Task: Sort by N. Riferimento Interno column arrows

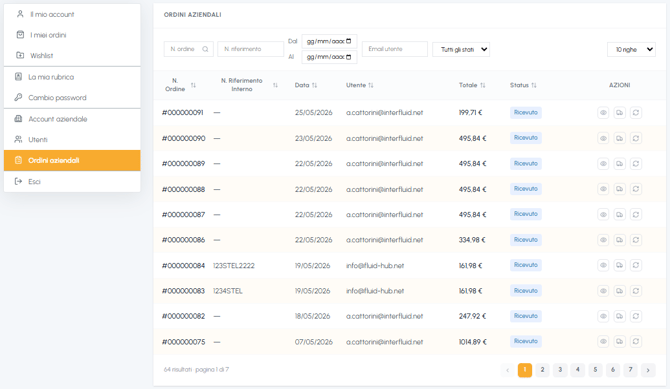Action: 275,85
